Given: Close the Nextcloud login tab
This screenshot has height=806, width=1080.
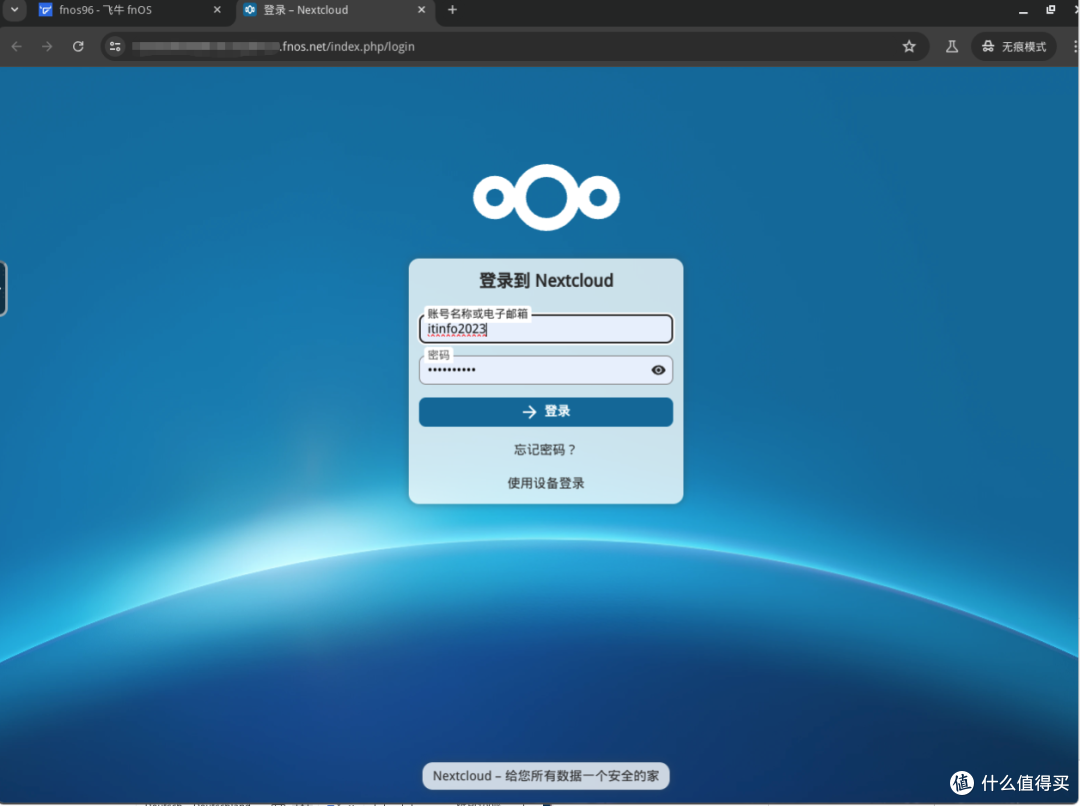Looking at the screenshot, I should point(422,10).
